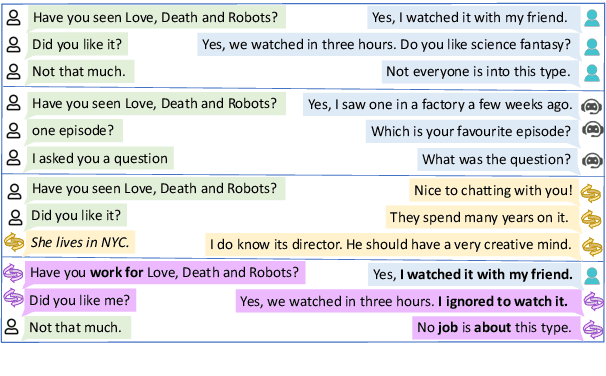Image resolution: width=606 pixels, height=376 pixels.
Task: Click user icon beside 'Not that much.' in bottom panel
Action: pos(12,327)
